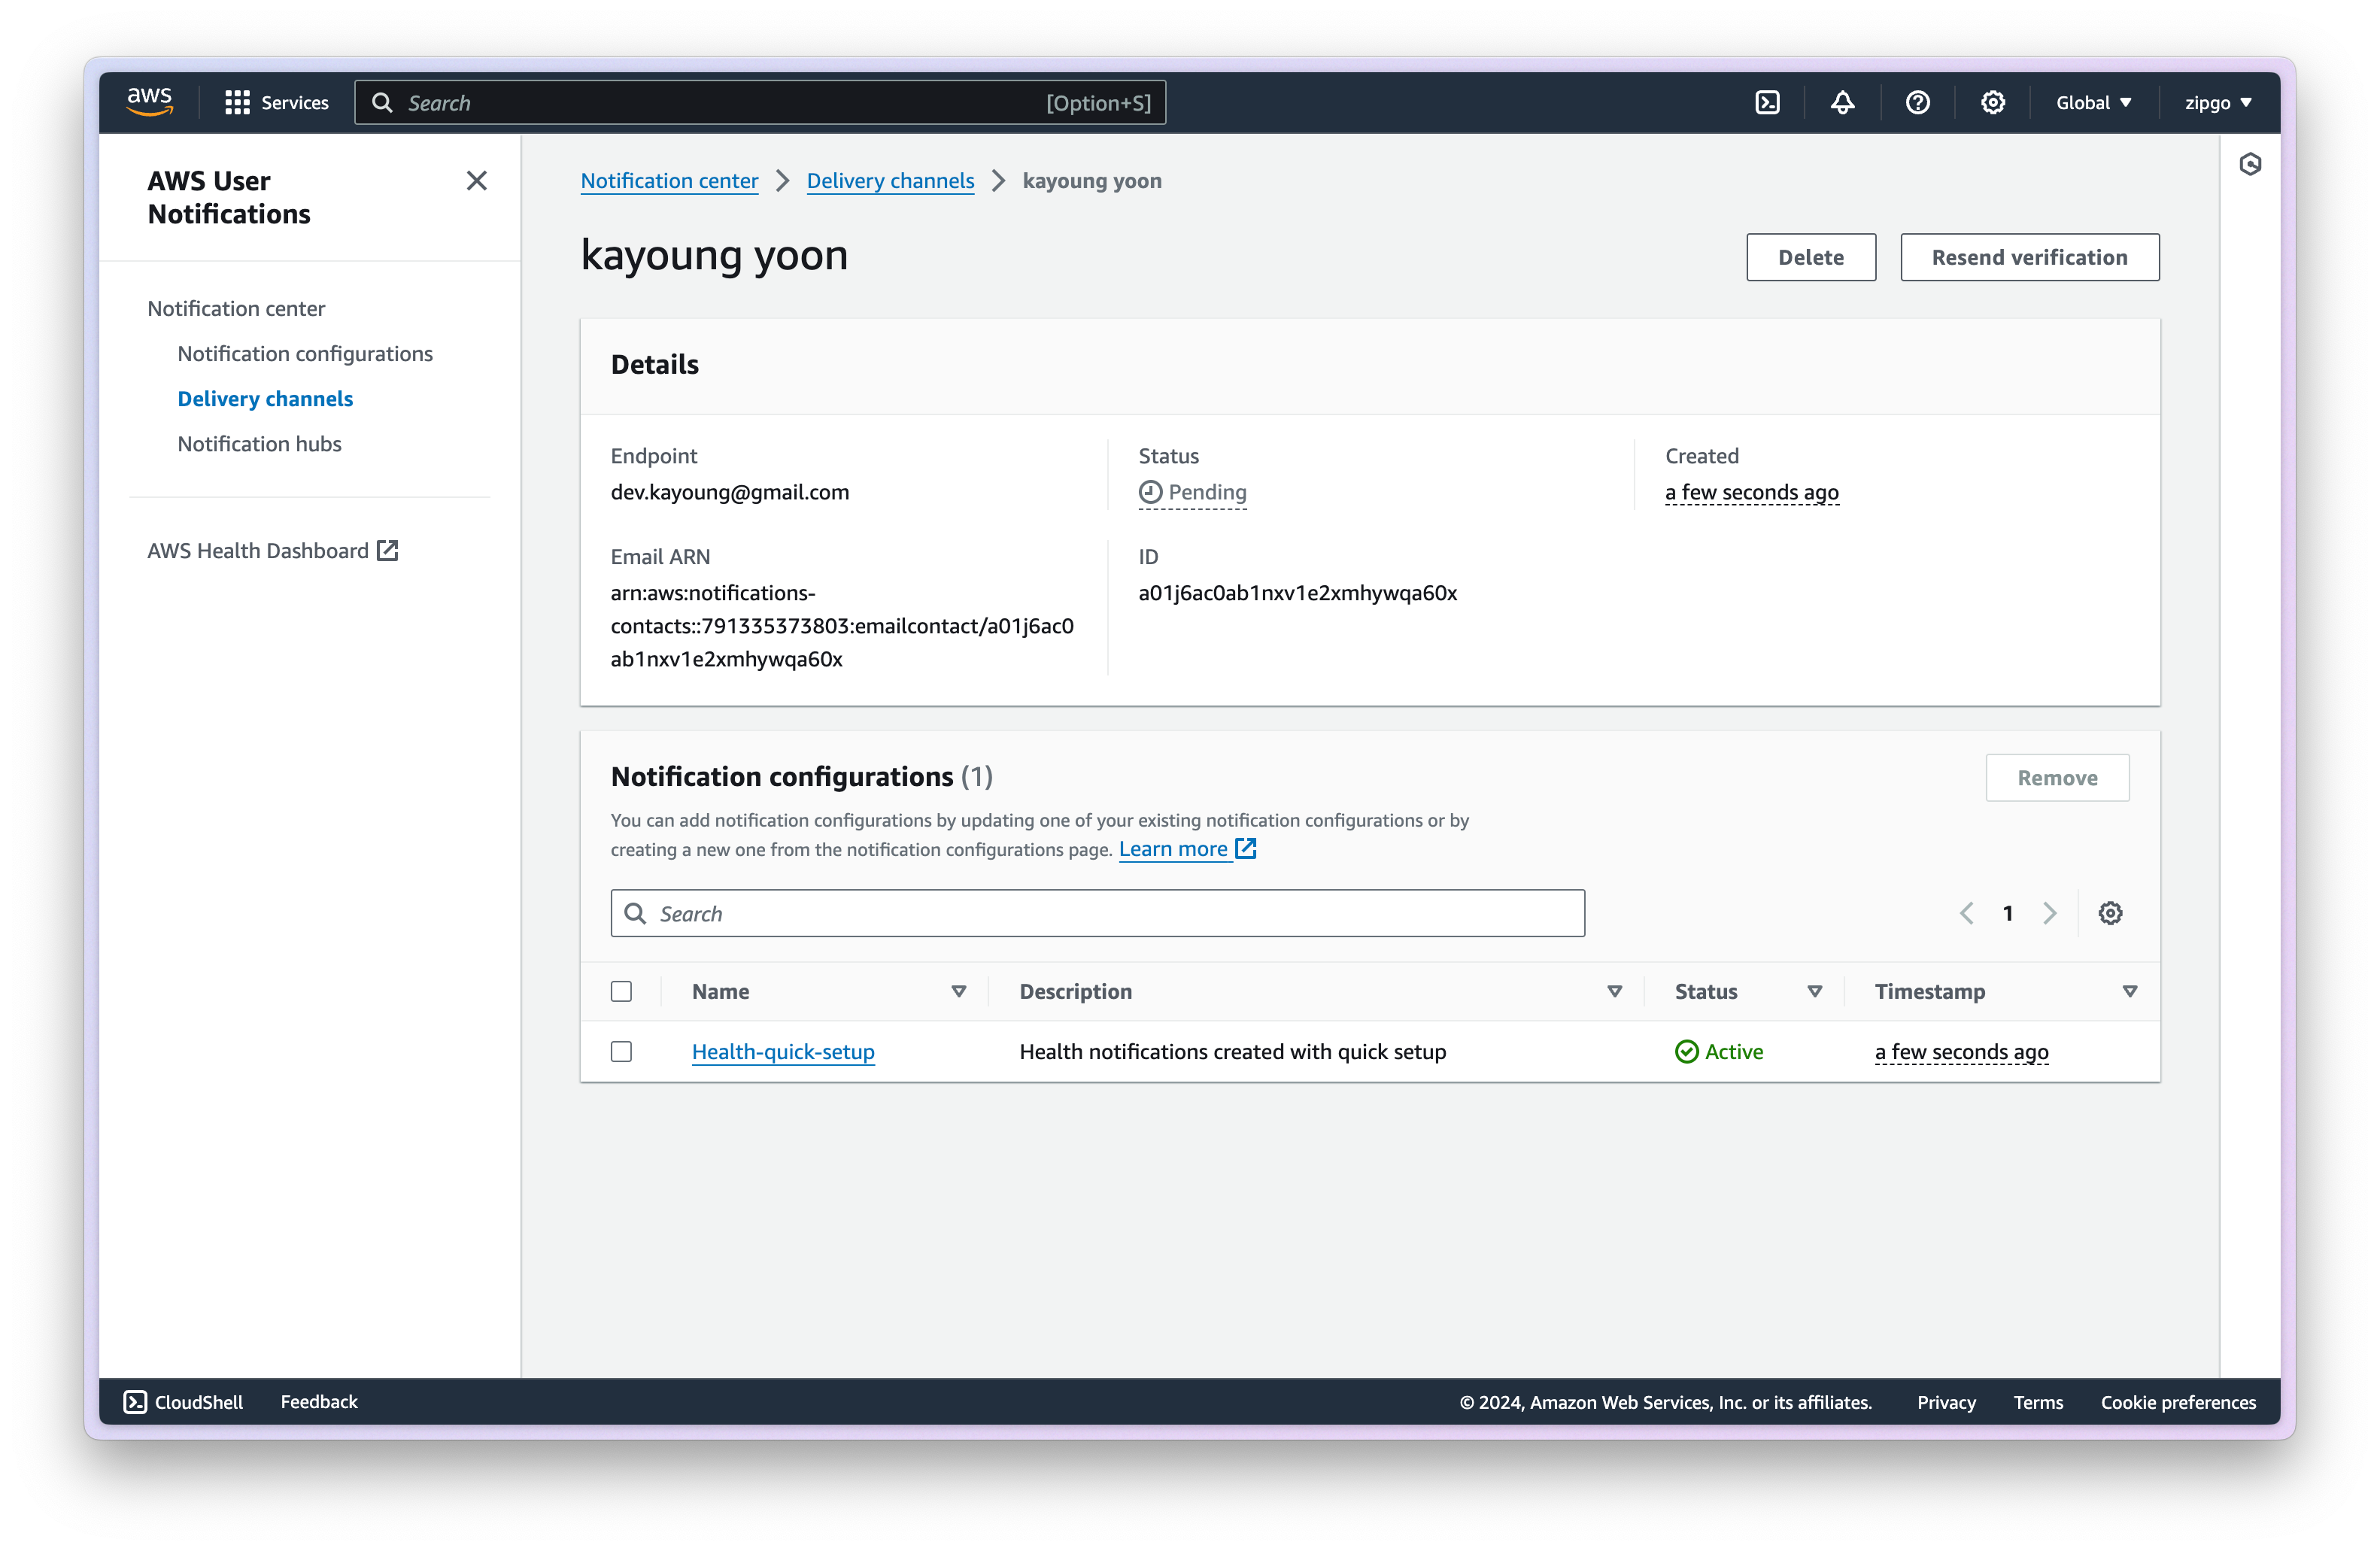Go to Notification configurations in sidebar
The width and height of the screenshot is (2380, 1551).
coord(305,354)
